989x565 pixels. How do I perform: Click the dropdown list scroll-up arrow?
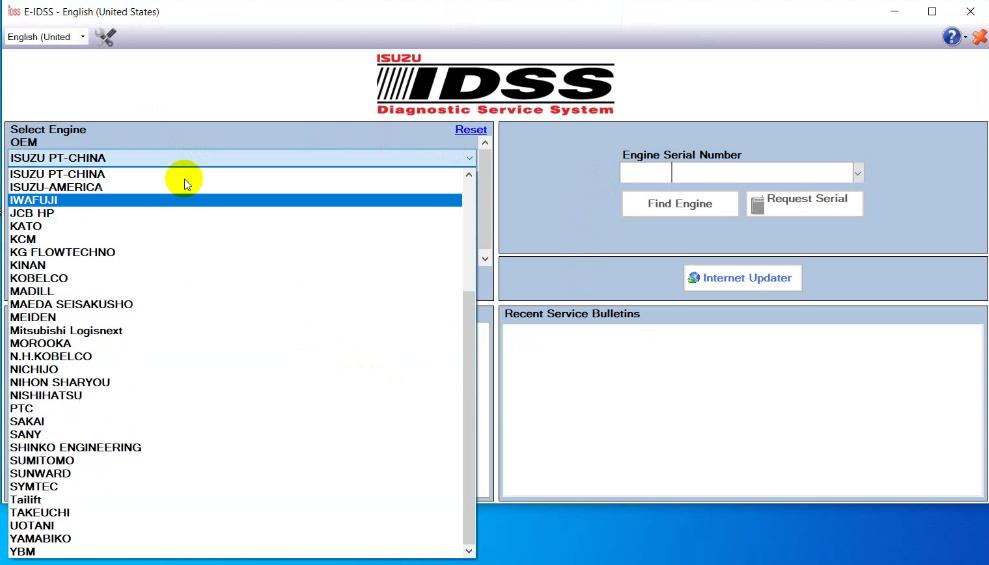tap(469, 175)
